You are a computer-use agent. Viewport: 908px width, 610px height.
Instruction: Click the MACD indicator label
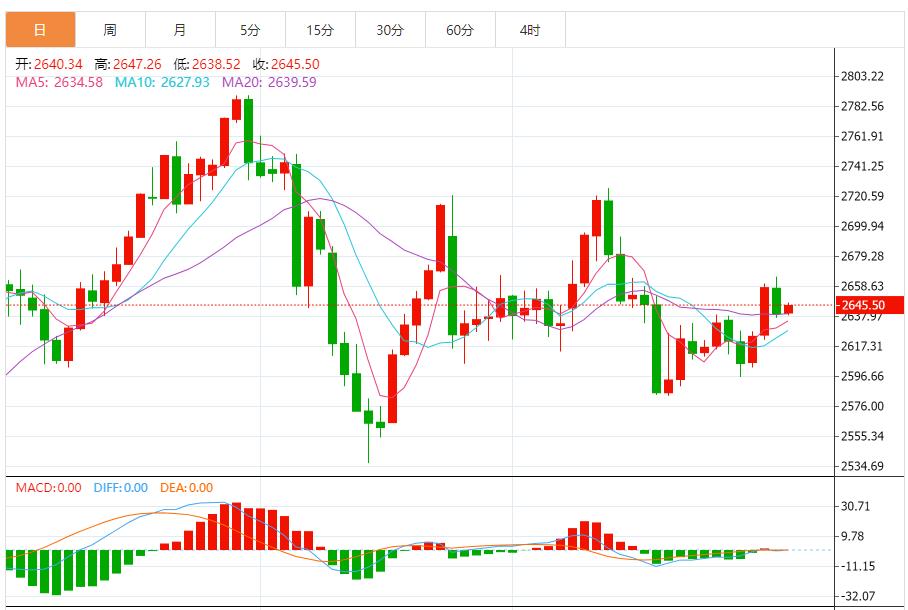click(48, 488)
